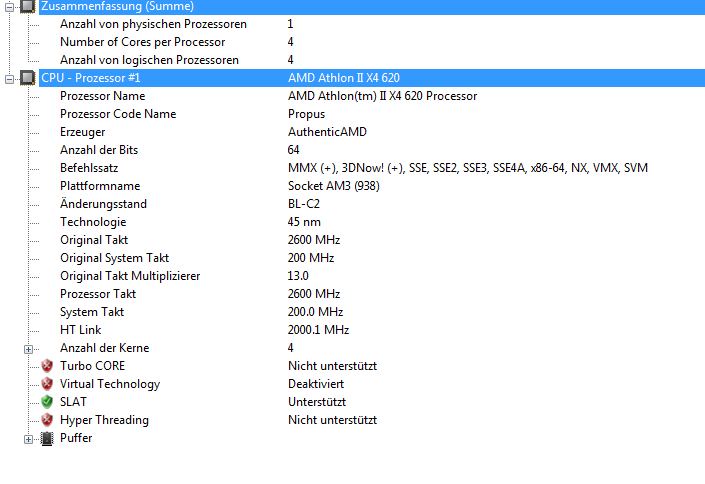Click the 13.0 multiplier value
The height and width of the screenshot is (484, 705).
pos(298,276)
